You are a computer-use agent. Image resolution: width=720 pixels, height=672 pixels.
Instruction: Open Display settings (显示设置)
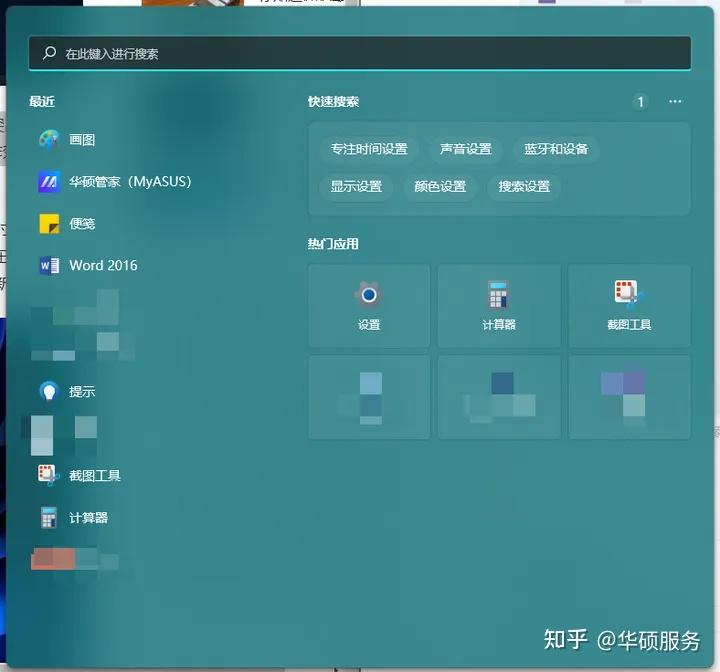click(x=356, y=186)
